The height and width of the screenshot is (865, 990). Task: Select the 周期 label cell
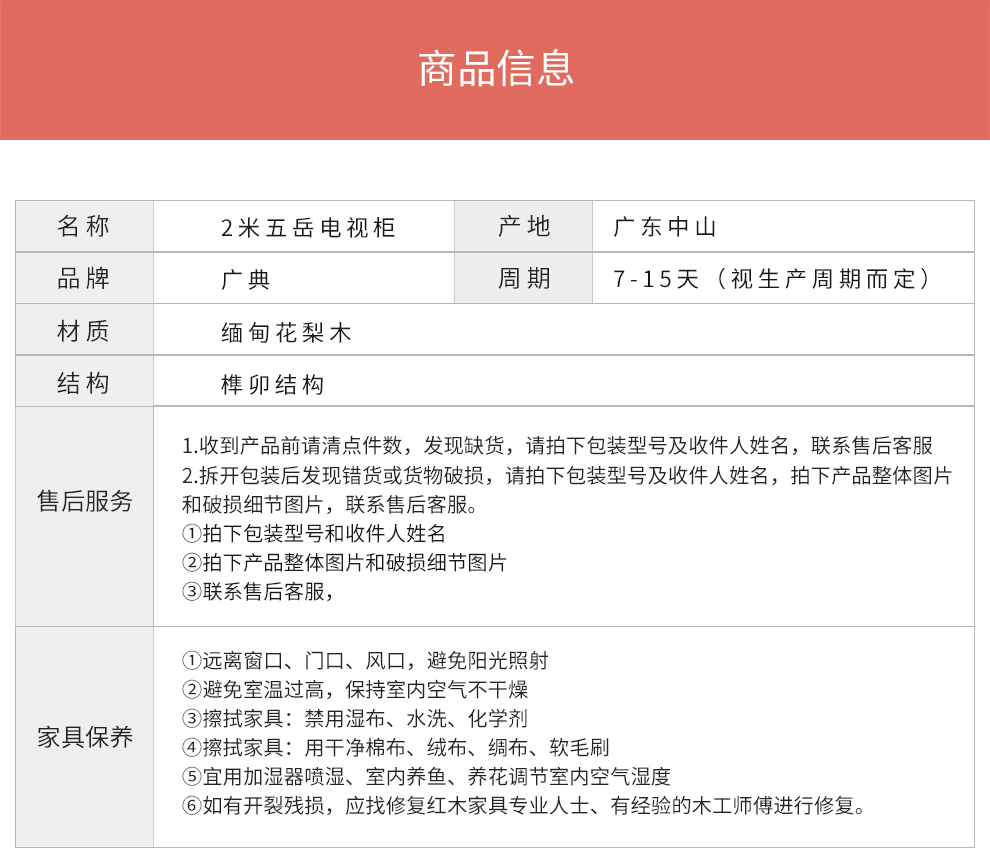[524, 279]
